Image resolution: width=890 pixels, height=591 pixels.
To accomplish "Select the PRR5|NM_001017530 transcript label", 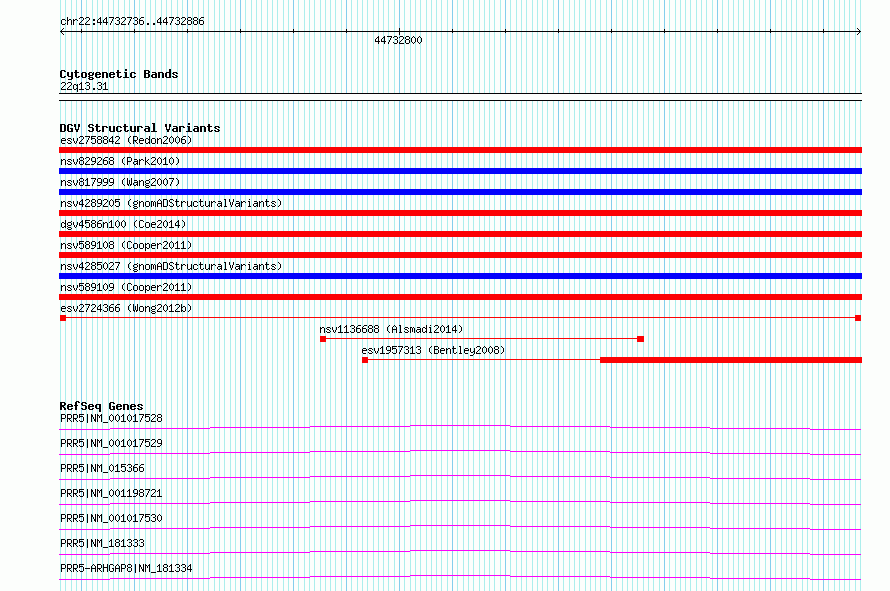I will pos(111,518).
